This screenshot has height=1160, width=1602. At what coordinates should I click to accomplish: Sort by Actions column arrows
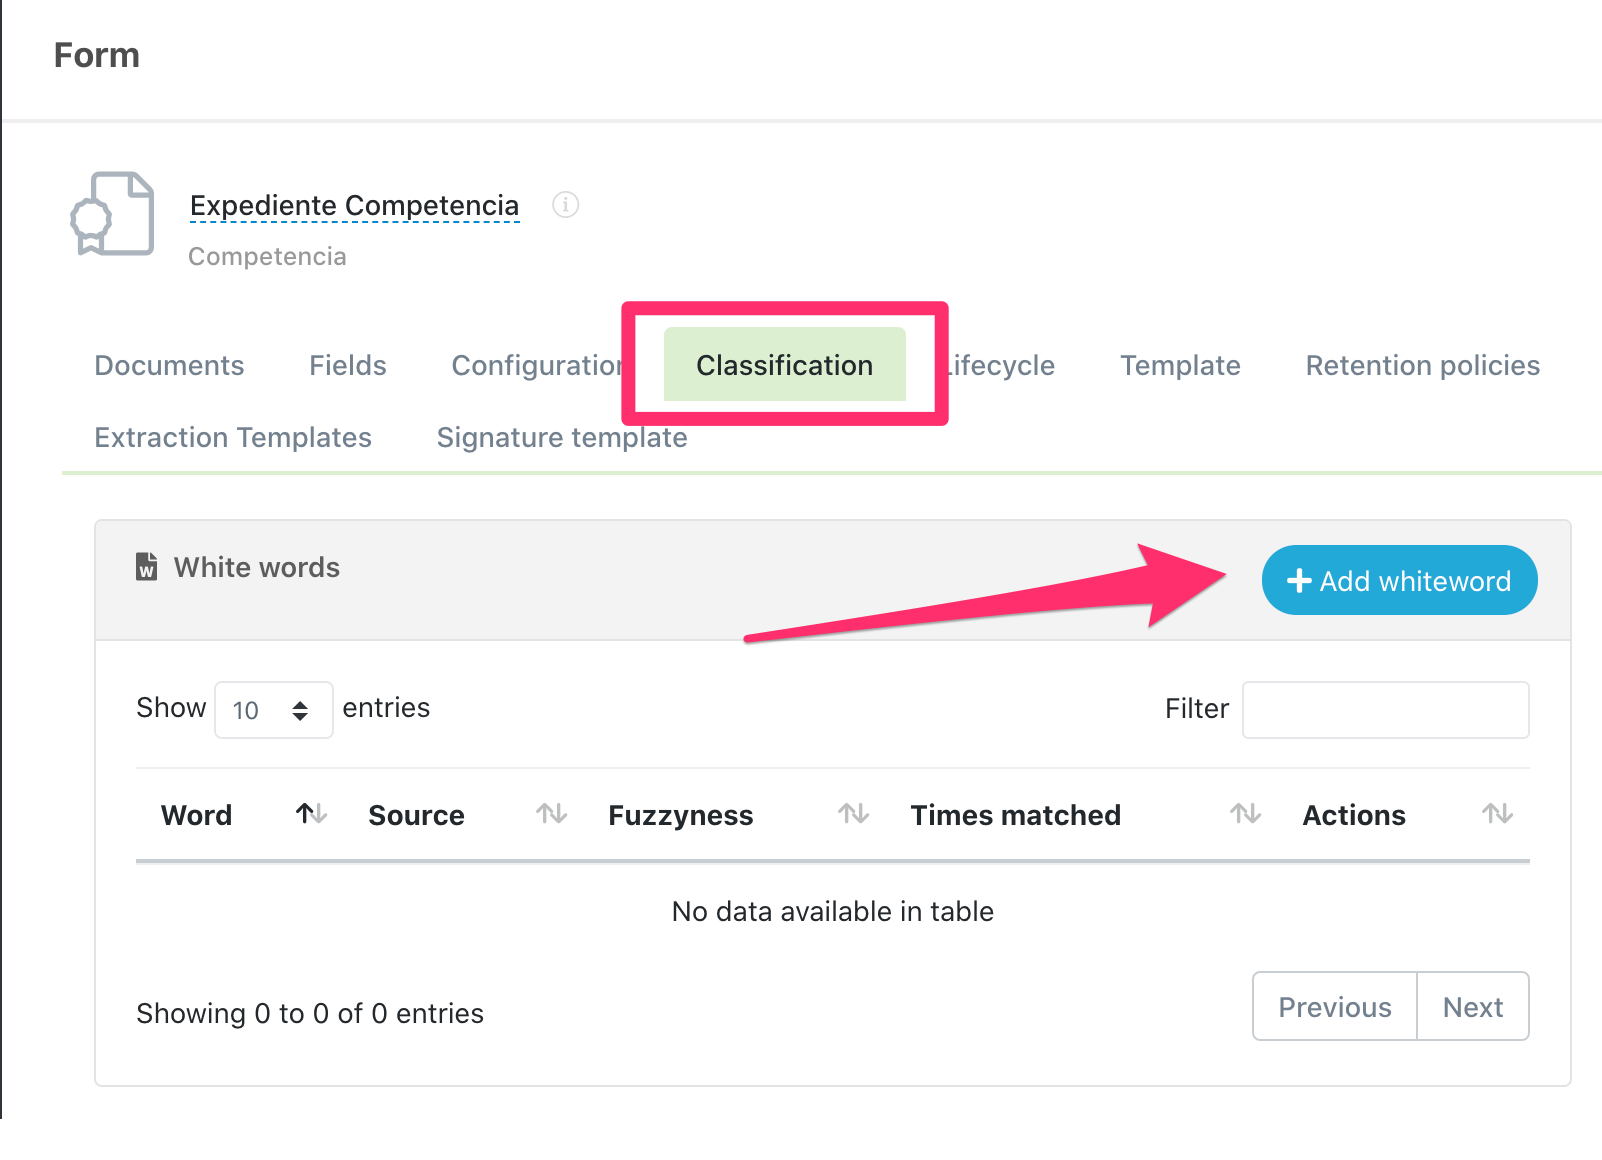pyautogui.click(x=1497, y=814)
